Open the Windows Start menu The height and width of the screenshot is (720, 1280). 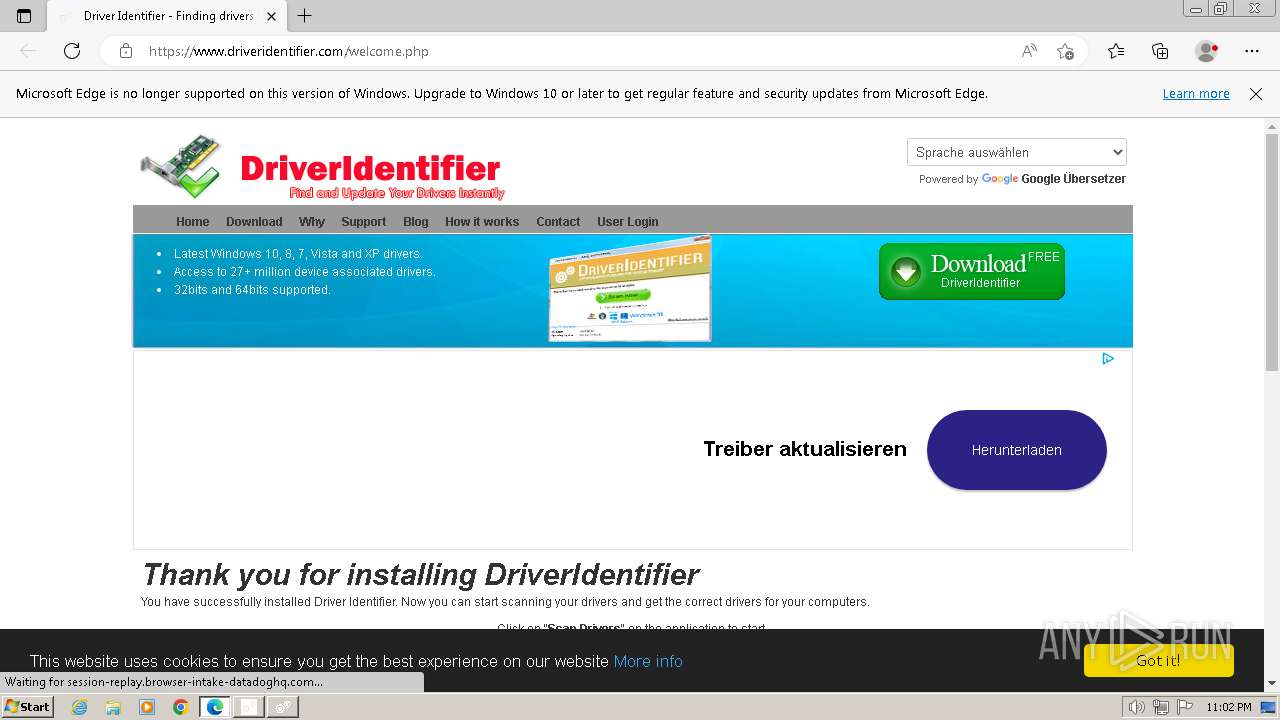tap(28, 707)
